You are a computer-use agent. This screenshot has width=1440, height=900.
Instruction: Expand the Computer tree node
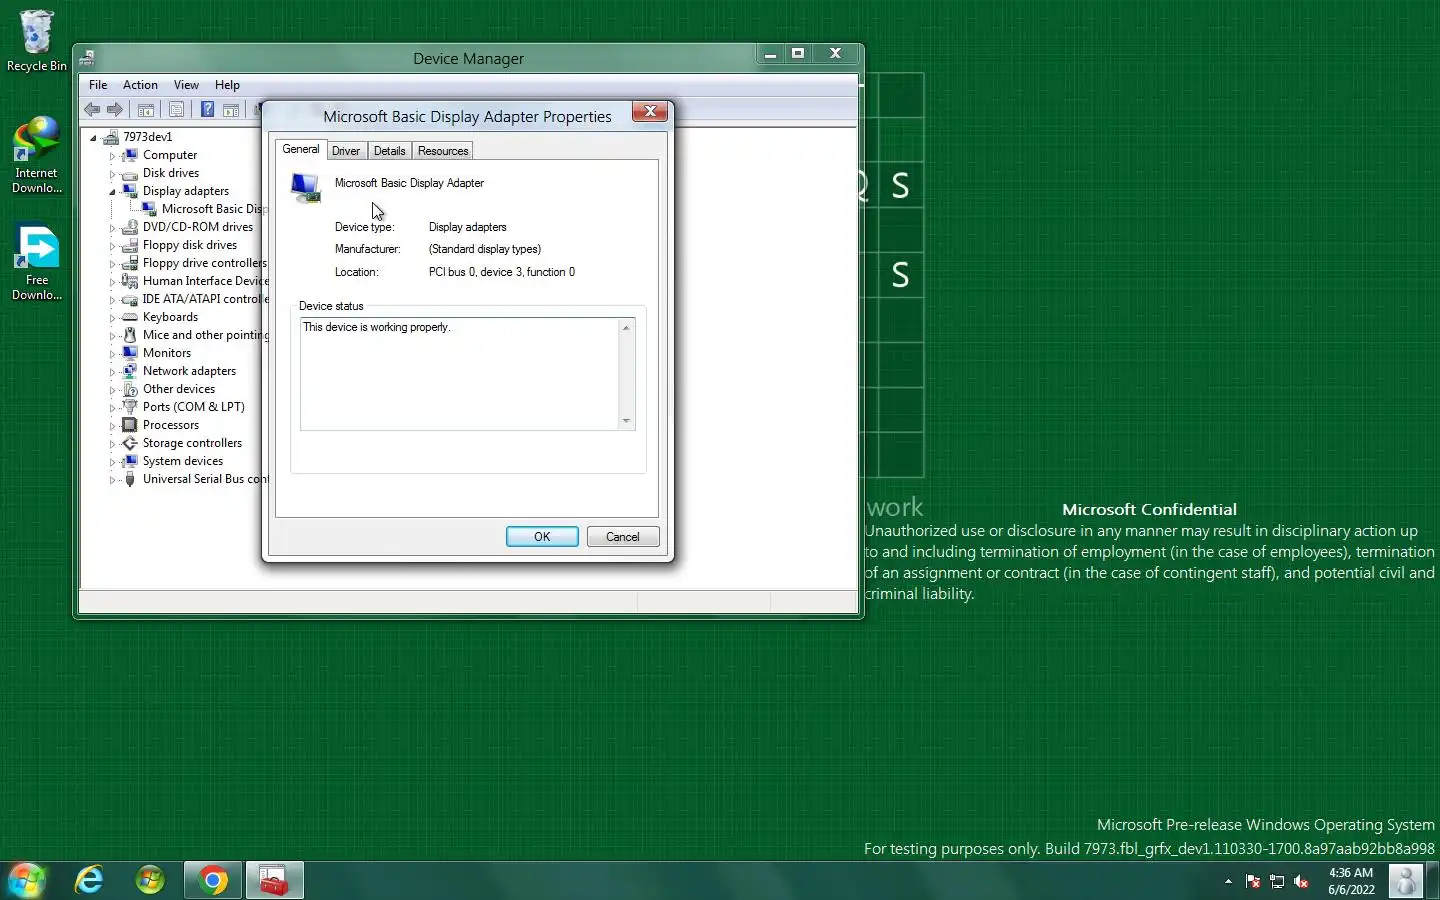[112, 156]
